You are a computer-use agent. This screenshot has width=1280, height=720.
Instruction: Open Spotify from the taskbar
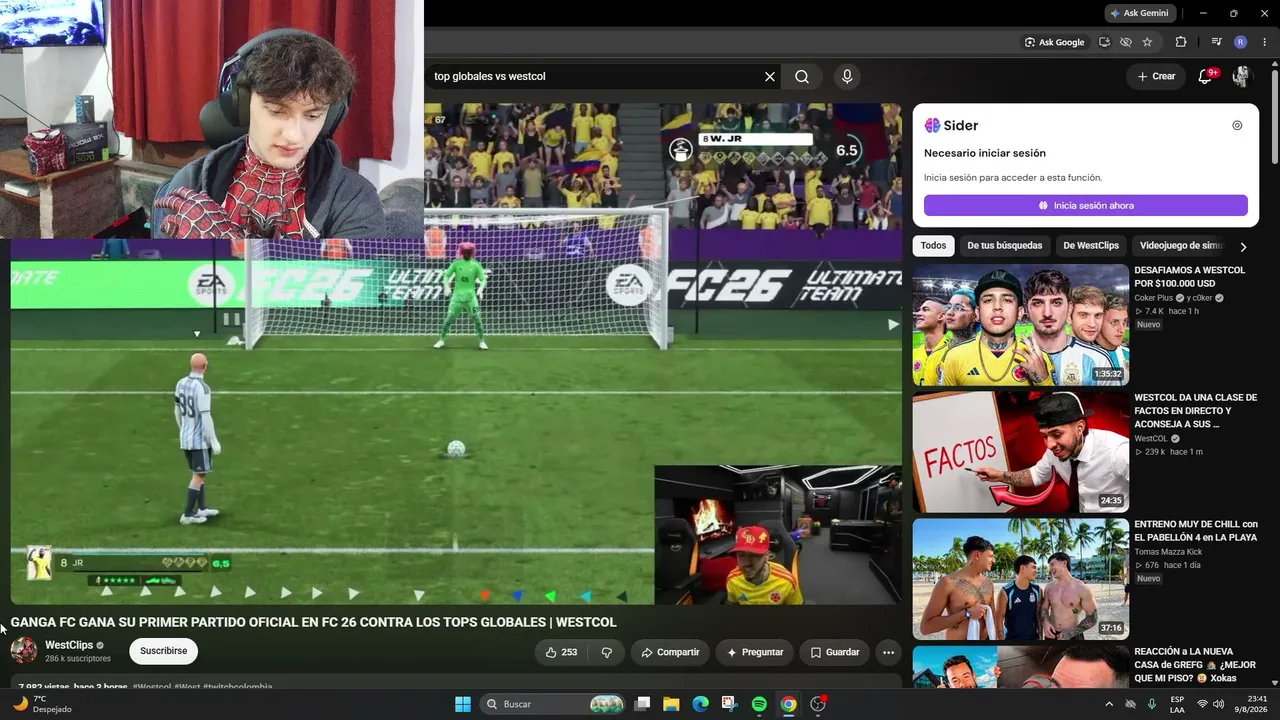pos(759,704)
